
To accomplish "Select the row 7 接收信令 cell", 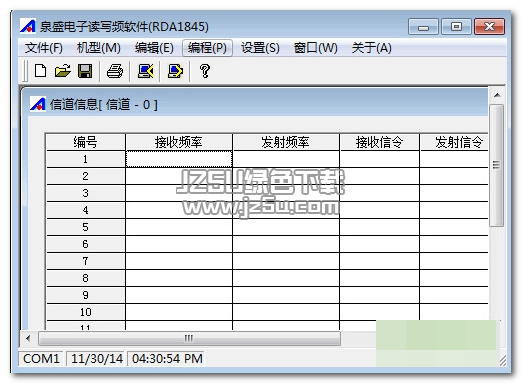I will 379,261.
